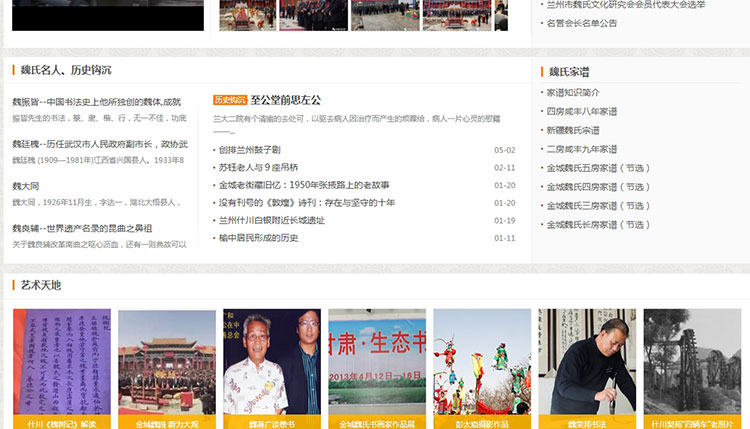The height and width of the screenshot is (429, 750).
Task: Open the 金城魏园 temple photo thumbnail
Action: click(166, 361)
